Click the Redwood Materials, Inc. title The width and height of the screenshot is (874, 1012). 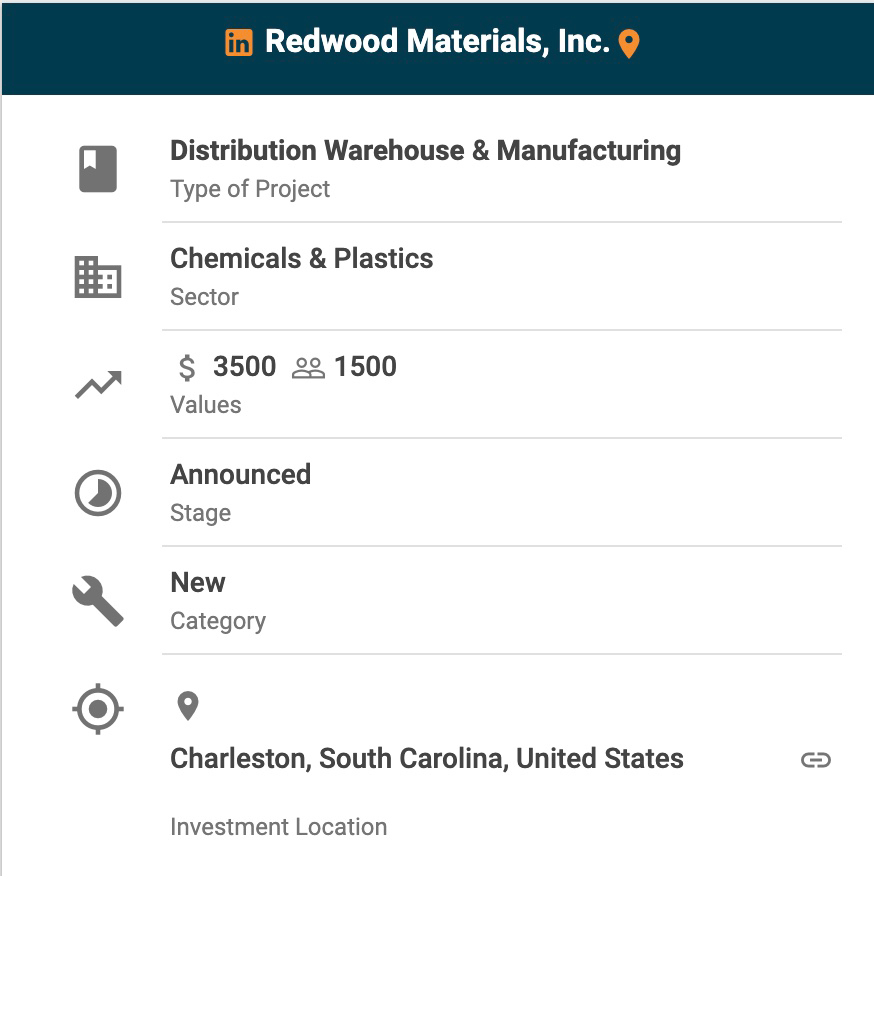437,42
